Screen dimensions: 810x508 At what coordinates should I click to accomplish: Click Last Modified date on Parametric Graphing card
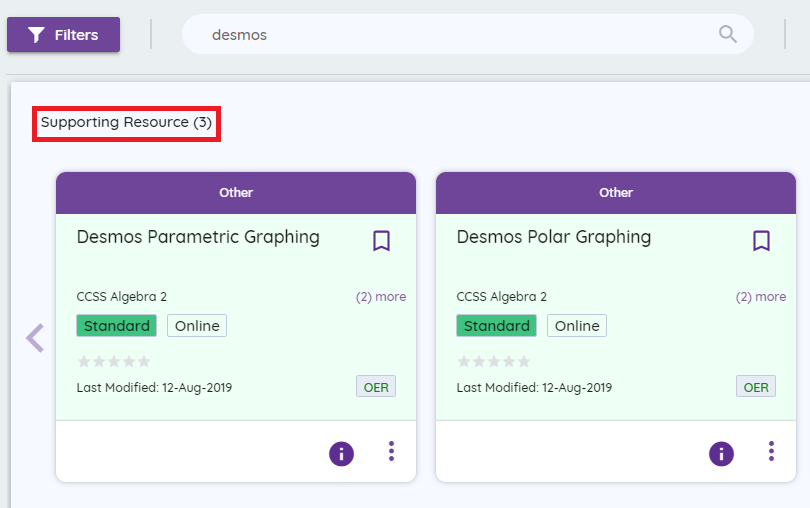tap(154, 388)
